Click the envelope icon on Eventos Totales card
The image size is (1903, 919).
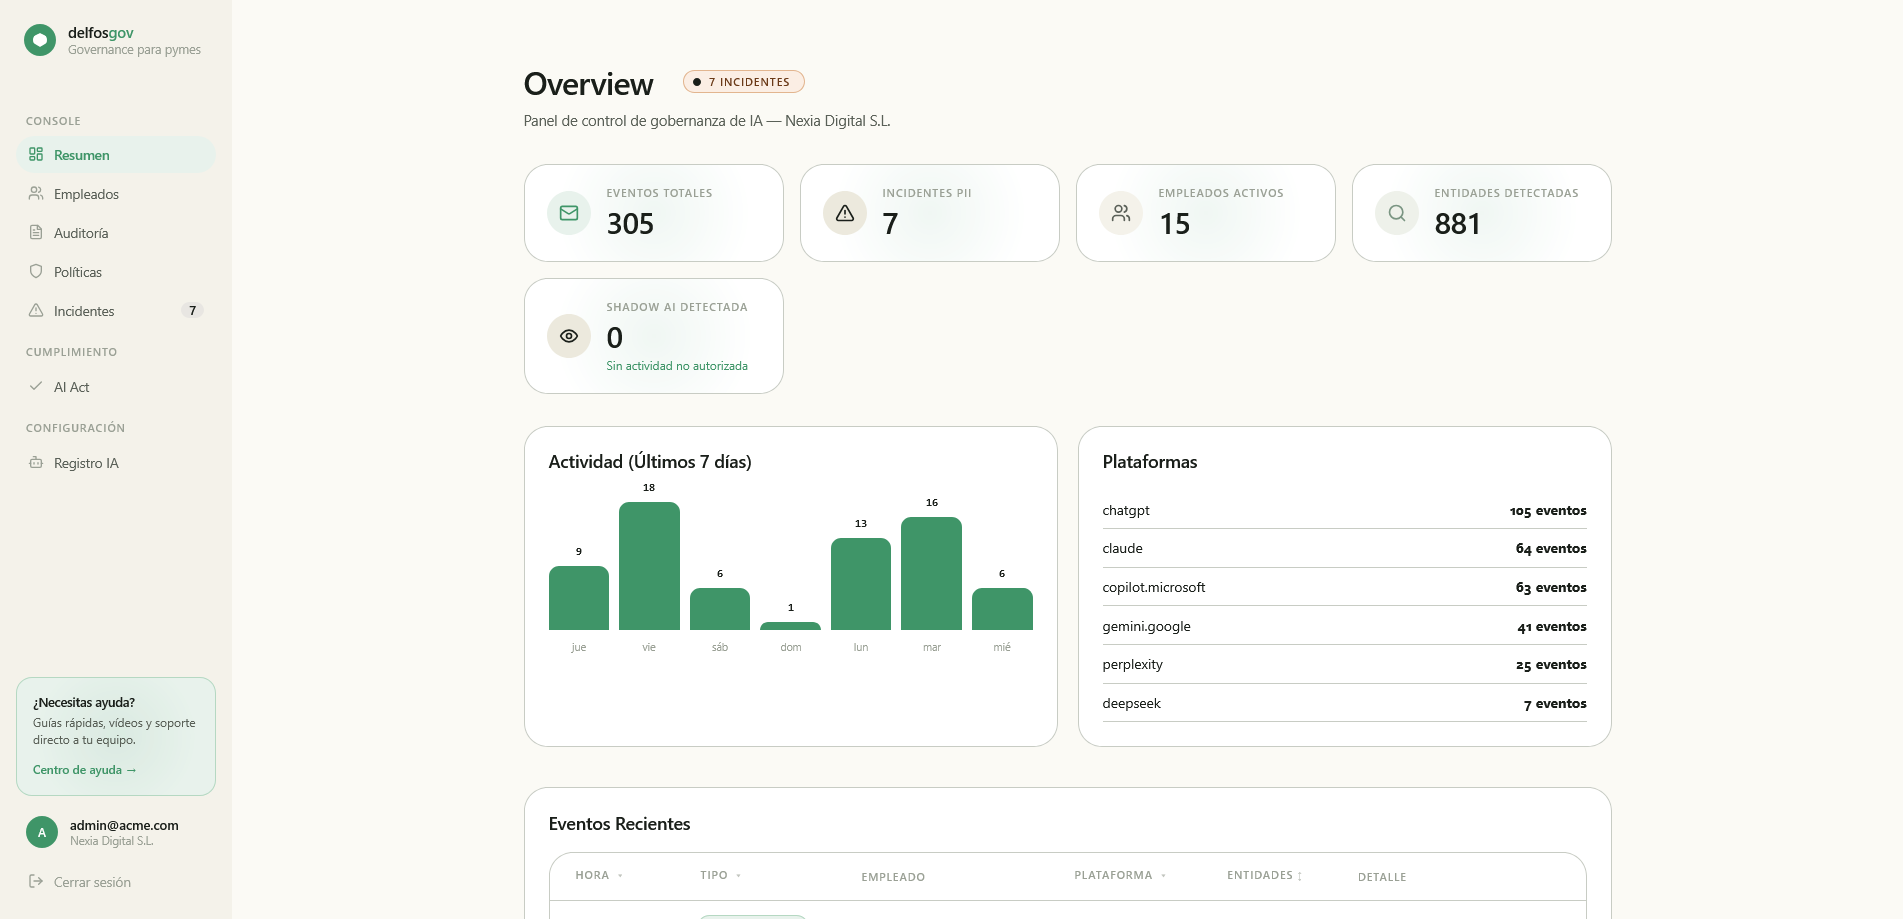coord(569,213)
